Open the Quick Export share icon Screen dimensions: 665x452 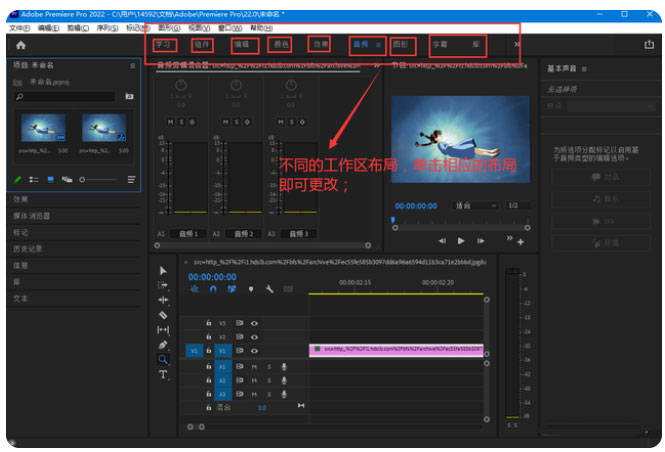click(649, 44)
